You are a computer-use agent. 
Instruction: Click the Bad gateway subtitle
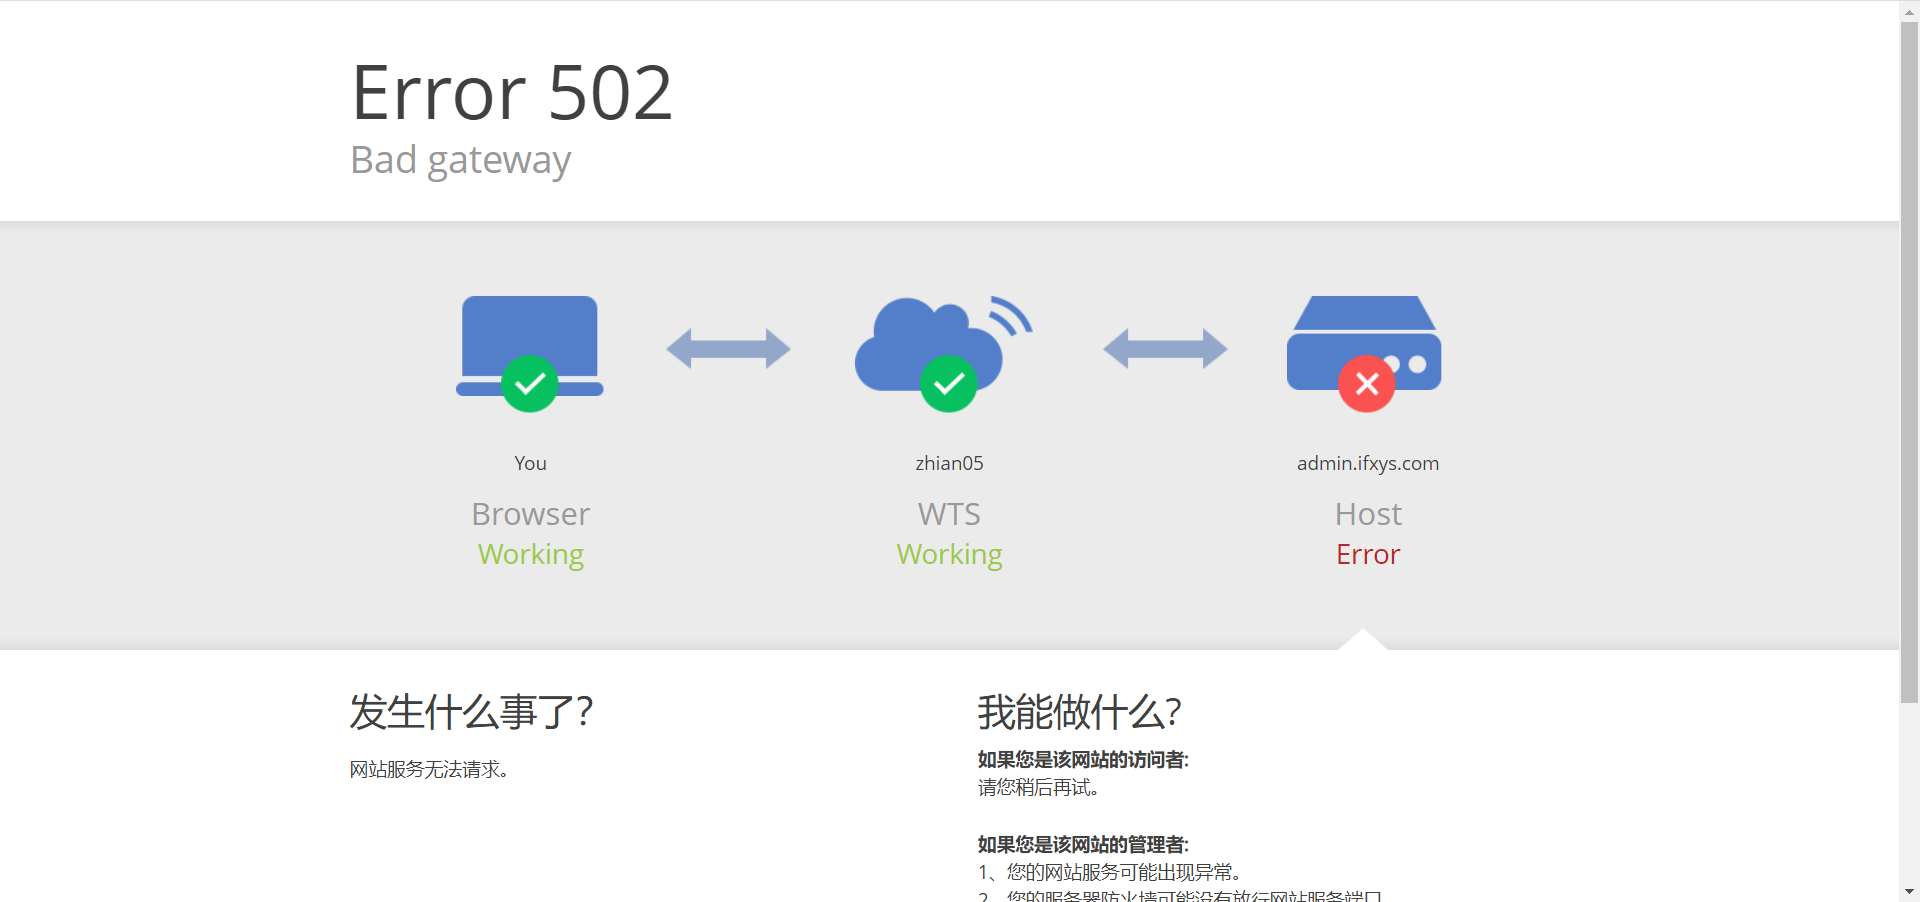tap(461, 160)
